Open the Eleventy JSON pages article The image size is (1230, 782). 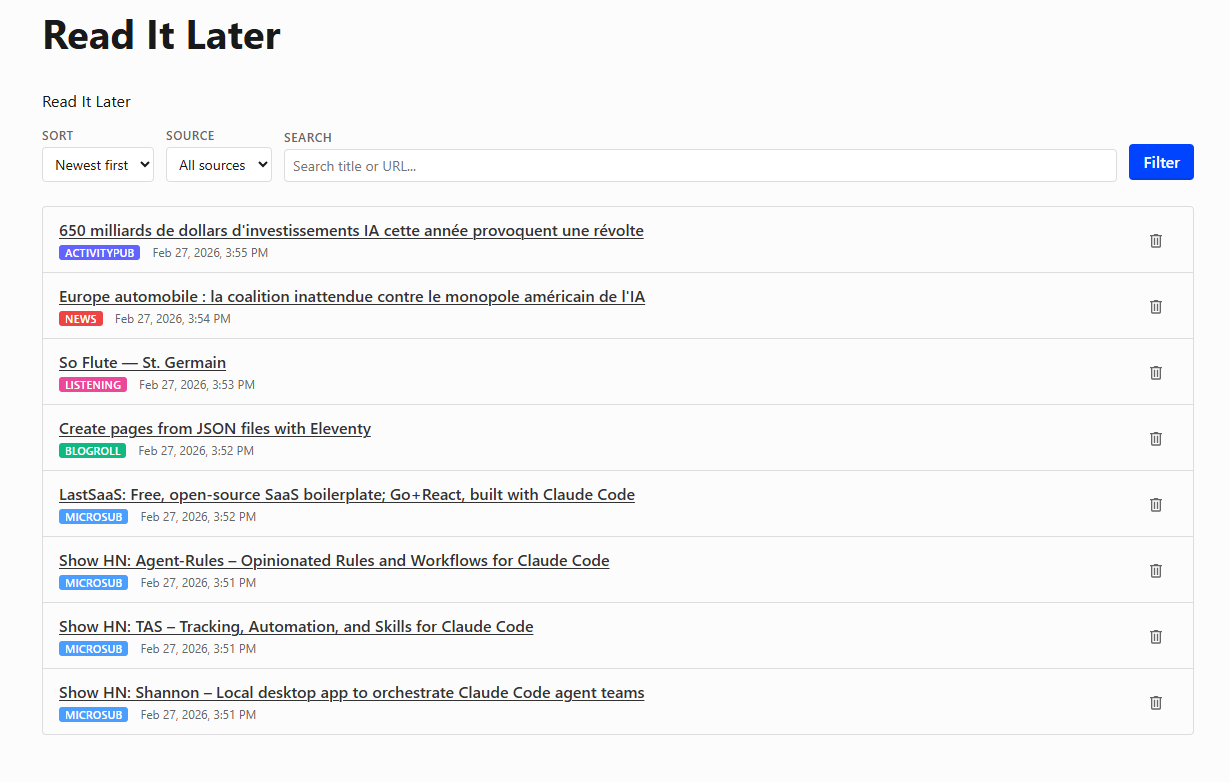coord(214,428)
